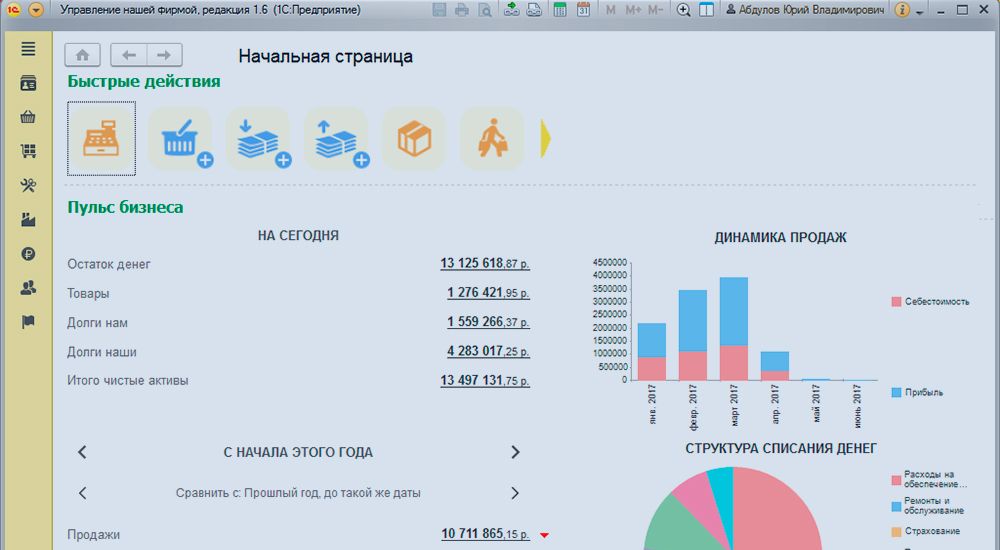Click the M memory button
The height and width of the screenshot is (550, 1000).
coord(610,10)
